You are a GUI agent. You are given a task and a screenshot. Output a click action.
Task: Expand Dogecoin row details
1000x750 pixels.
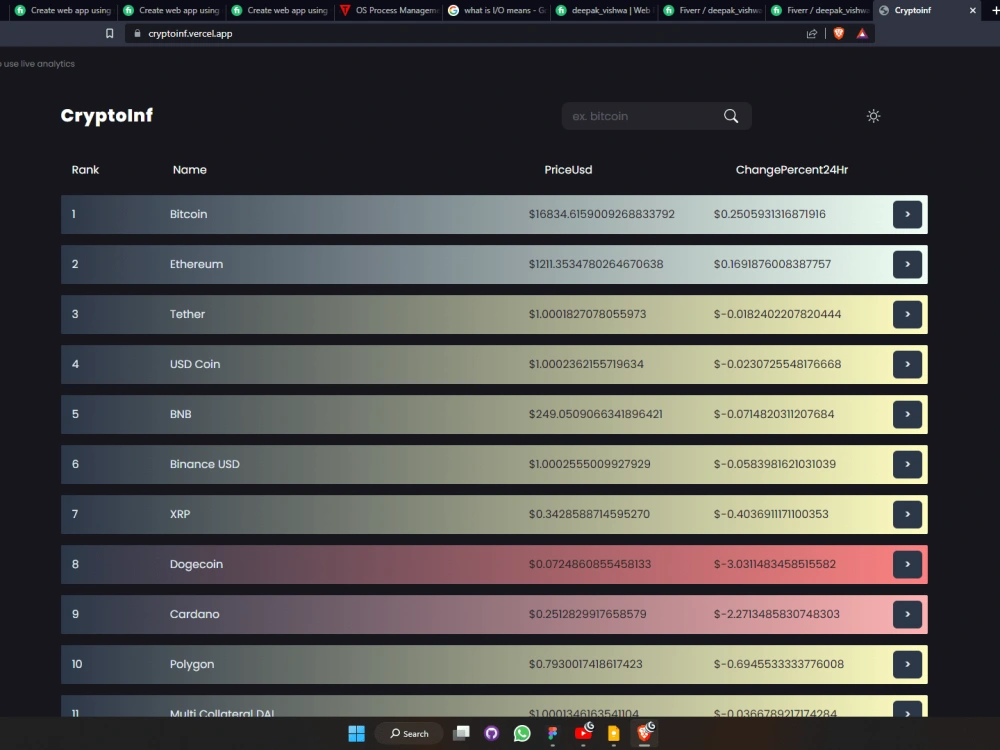[907, 564]
